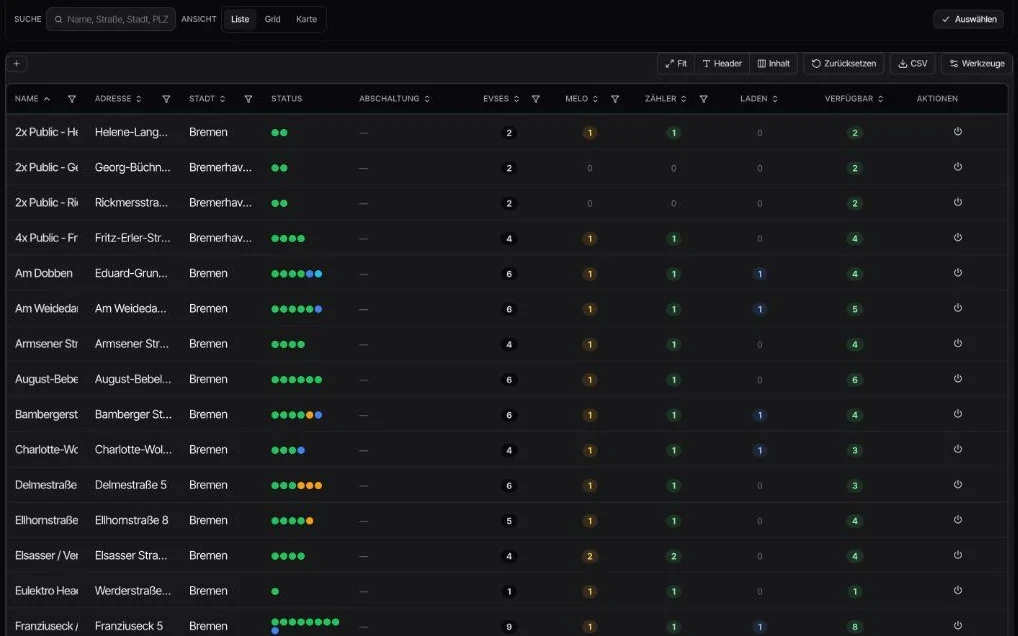Export table via CSV button
This screenshot has width=1018, height=636.
[x=913, y=64]
